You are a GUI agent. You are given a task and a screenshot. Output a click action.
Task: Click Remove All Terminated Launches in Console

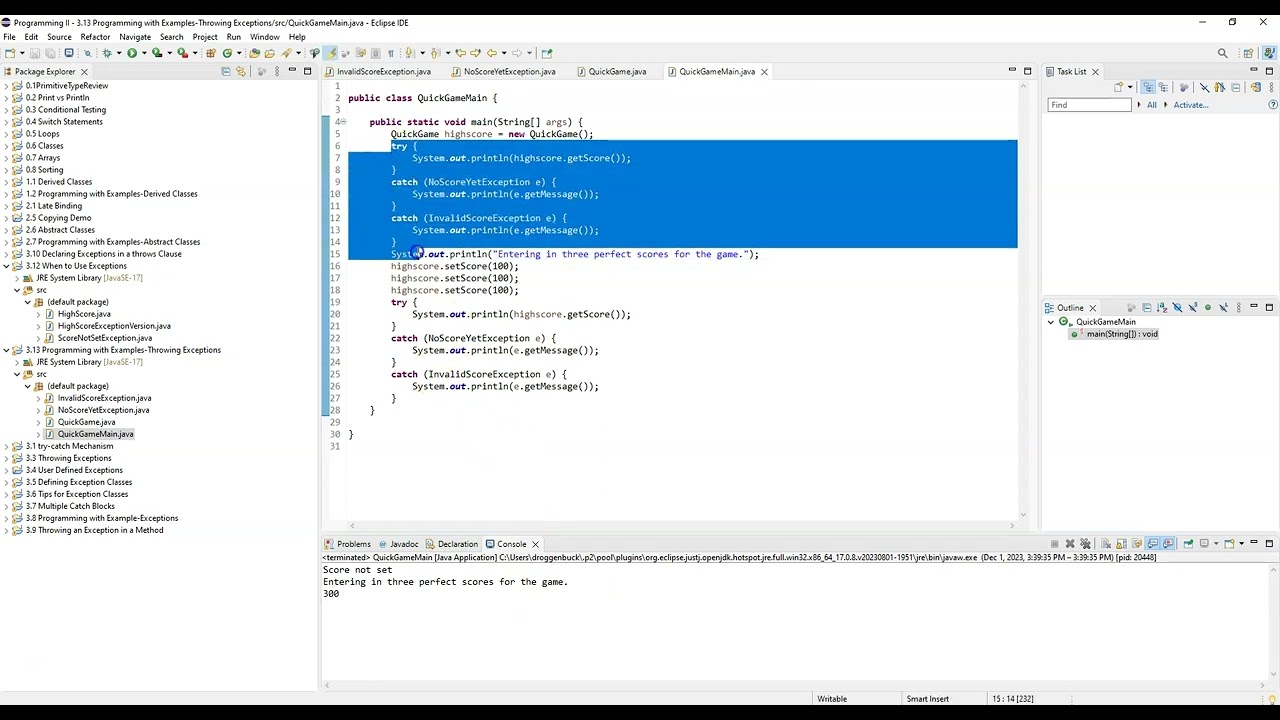pyautogui.click(x=1085, y=544)
